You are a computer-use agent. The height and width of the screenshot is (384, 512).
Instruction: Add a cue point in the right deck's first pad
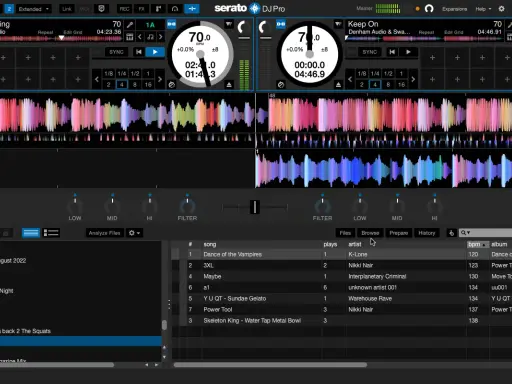click(432, 58)
